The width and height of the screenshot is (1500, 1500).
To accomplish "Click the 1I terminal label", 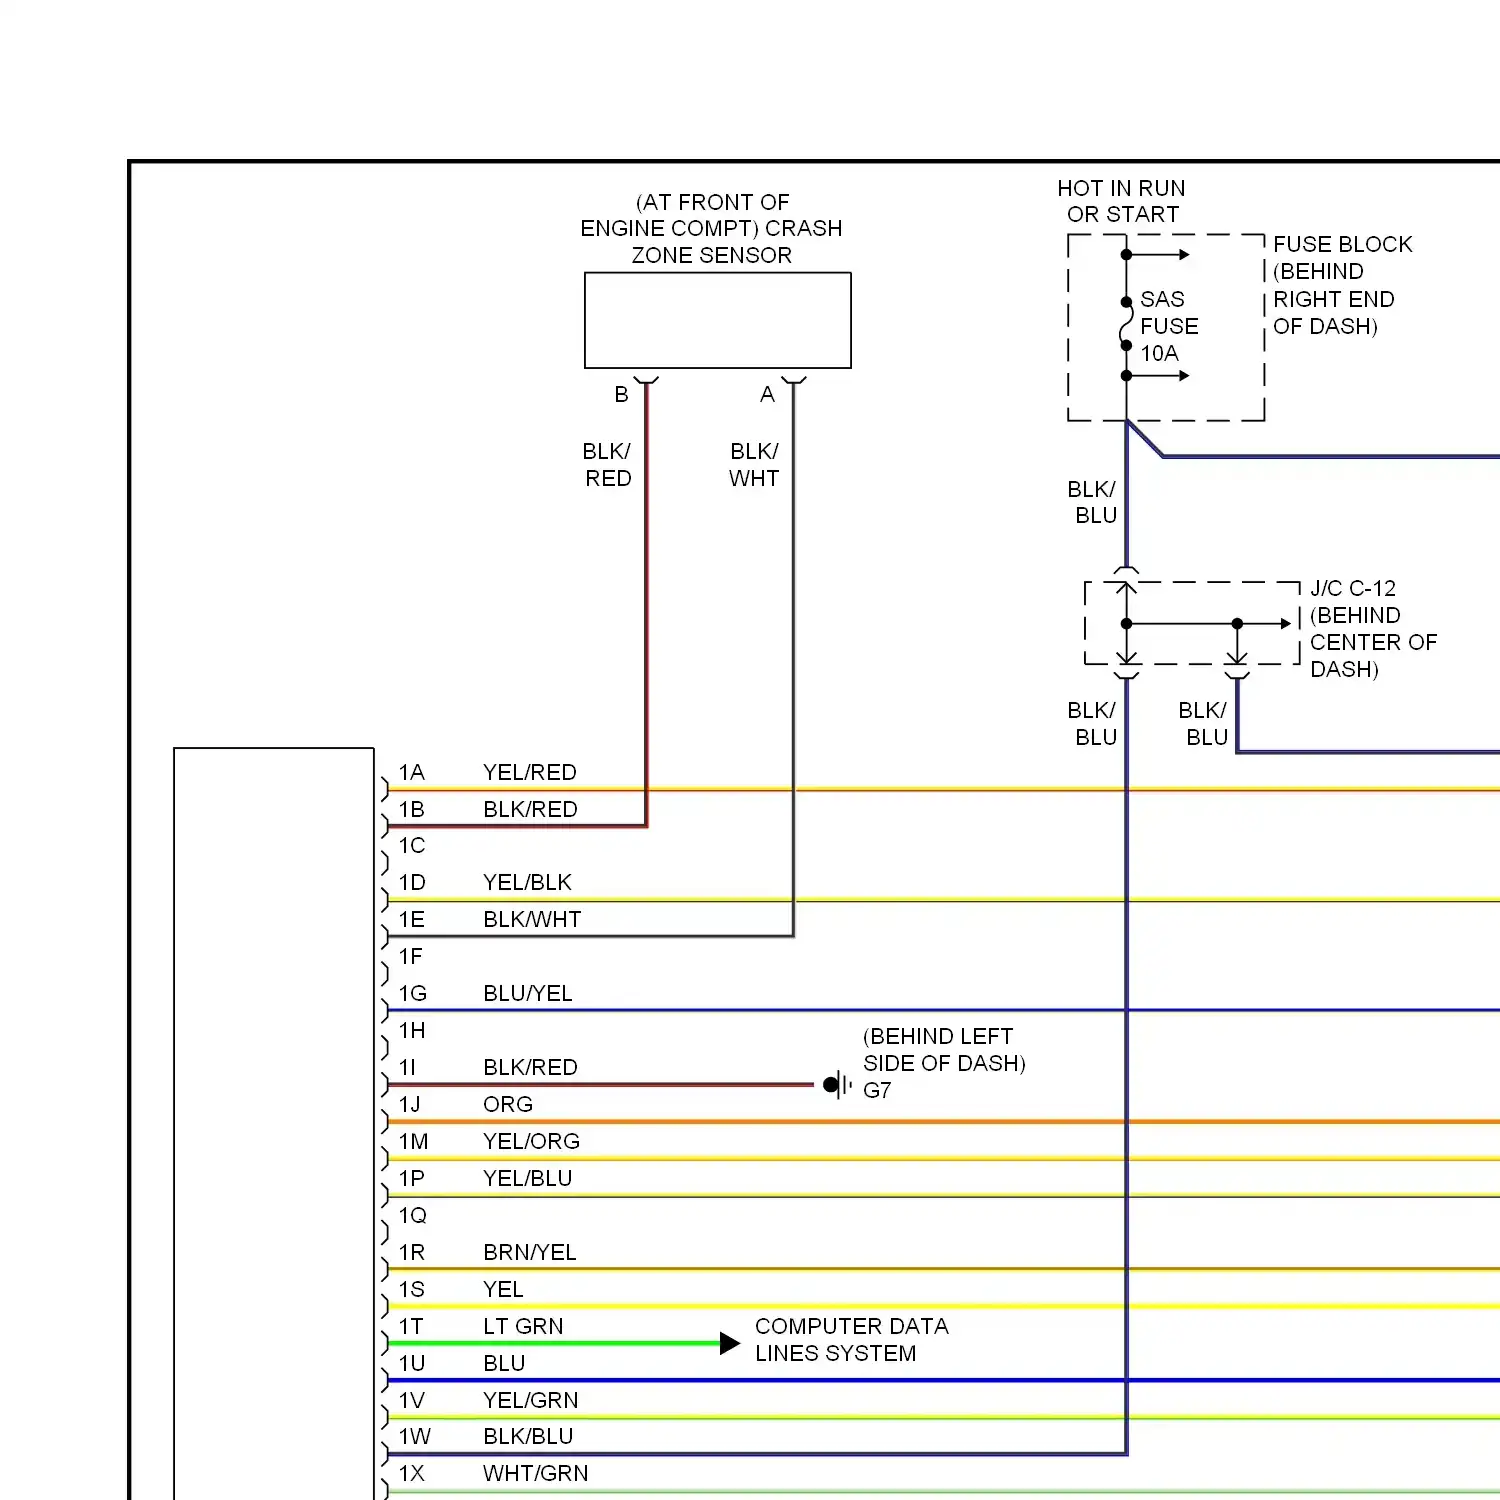I will [408, 1068].
